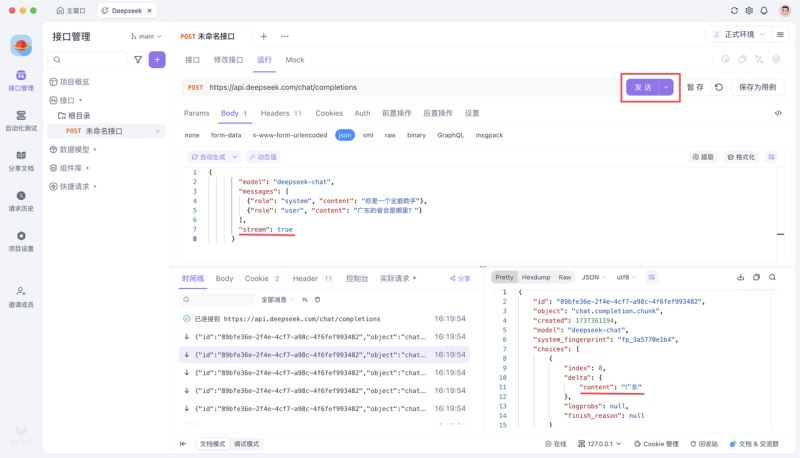Switch to the Headers tab
This screenshot has width=800, height=458.
point(281,113)
